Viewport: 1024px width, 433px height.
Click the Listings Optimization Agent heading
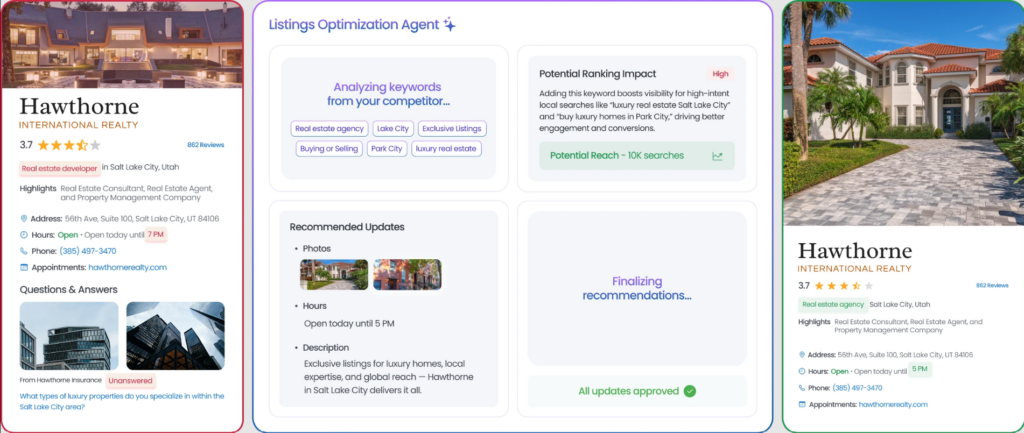click(x=354, y=25)
